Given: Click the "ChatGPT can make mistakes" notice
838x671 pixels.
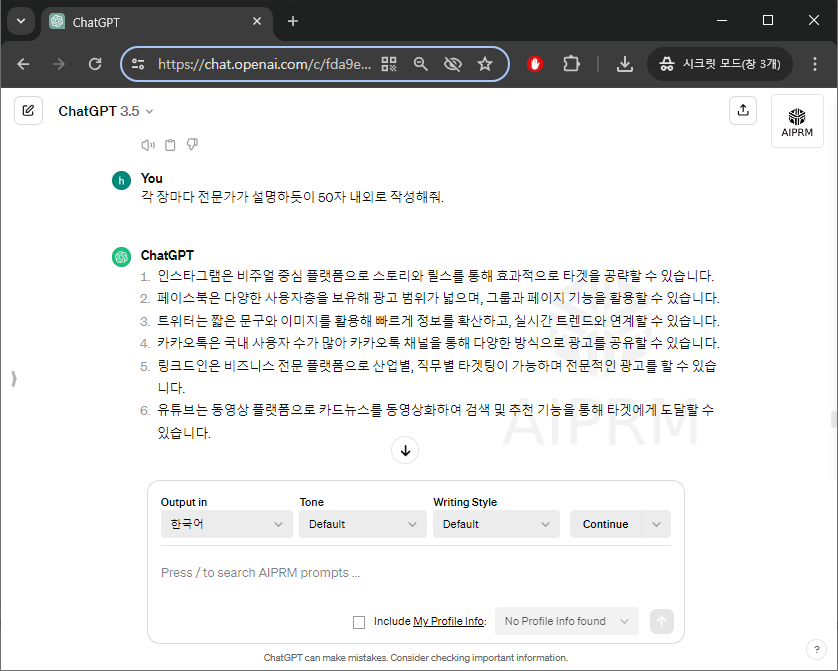Looking at the screenshot, I should tap(415, 658).
